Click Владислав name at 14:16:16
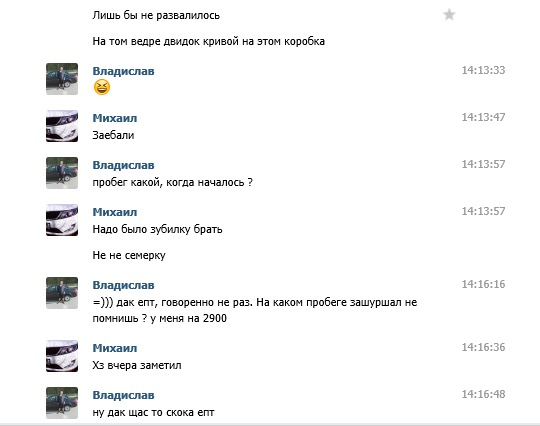The height and width of the screenshot is (426, 540). click(123, 285)
